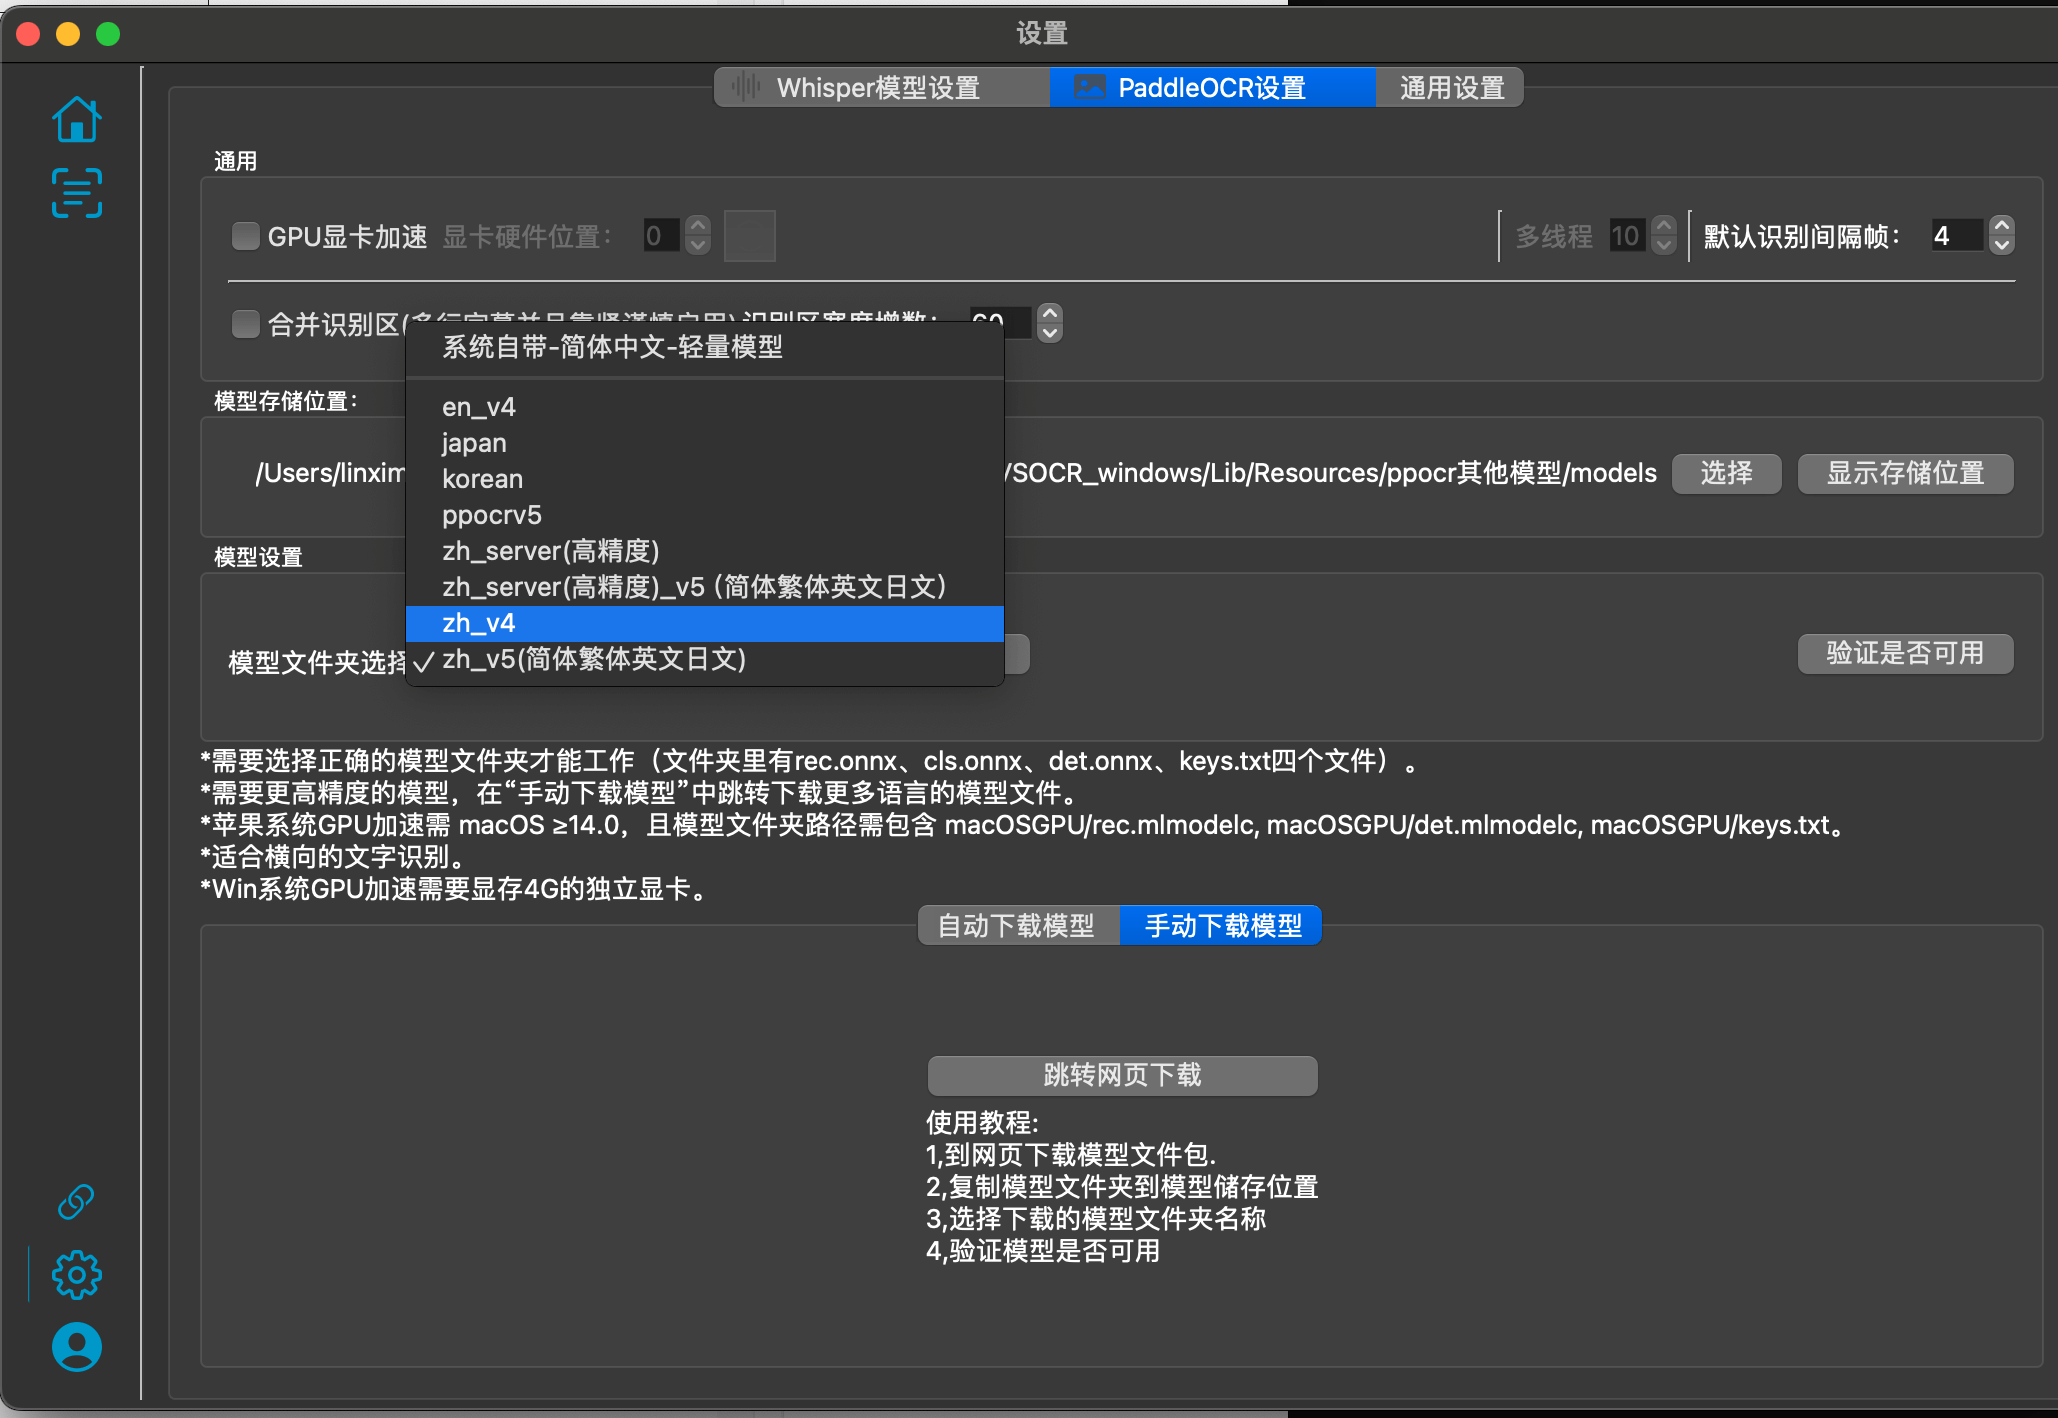The image size is (2058, 1418).
Task: Click the link chain icon in sidebar
Action: [76, 1202]
